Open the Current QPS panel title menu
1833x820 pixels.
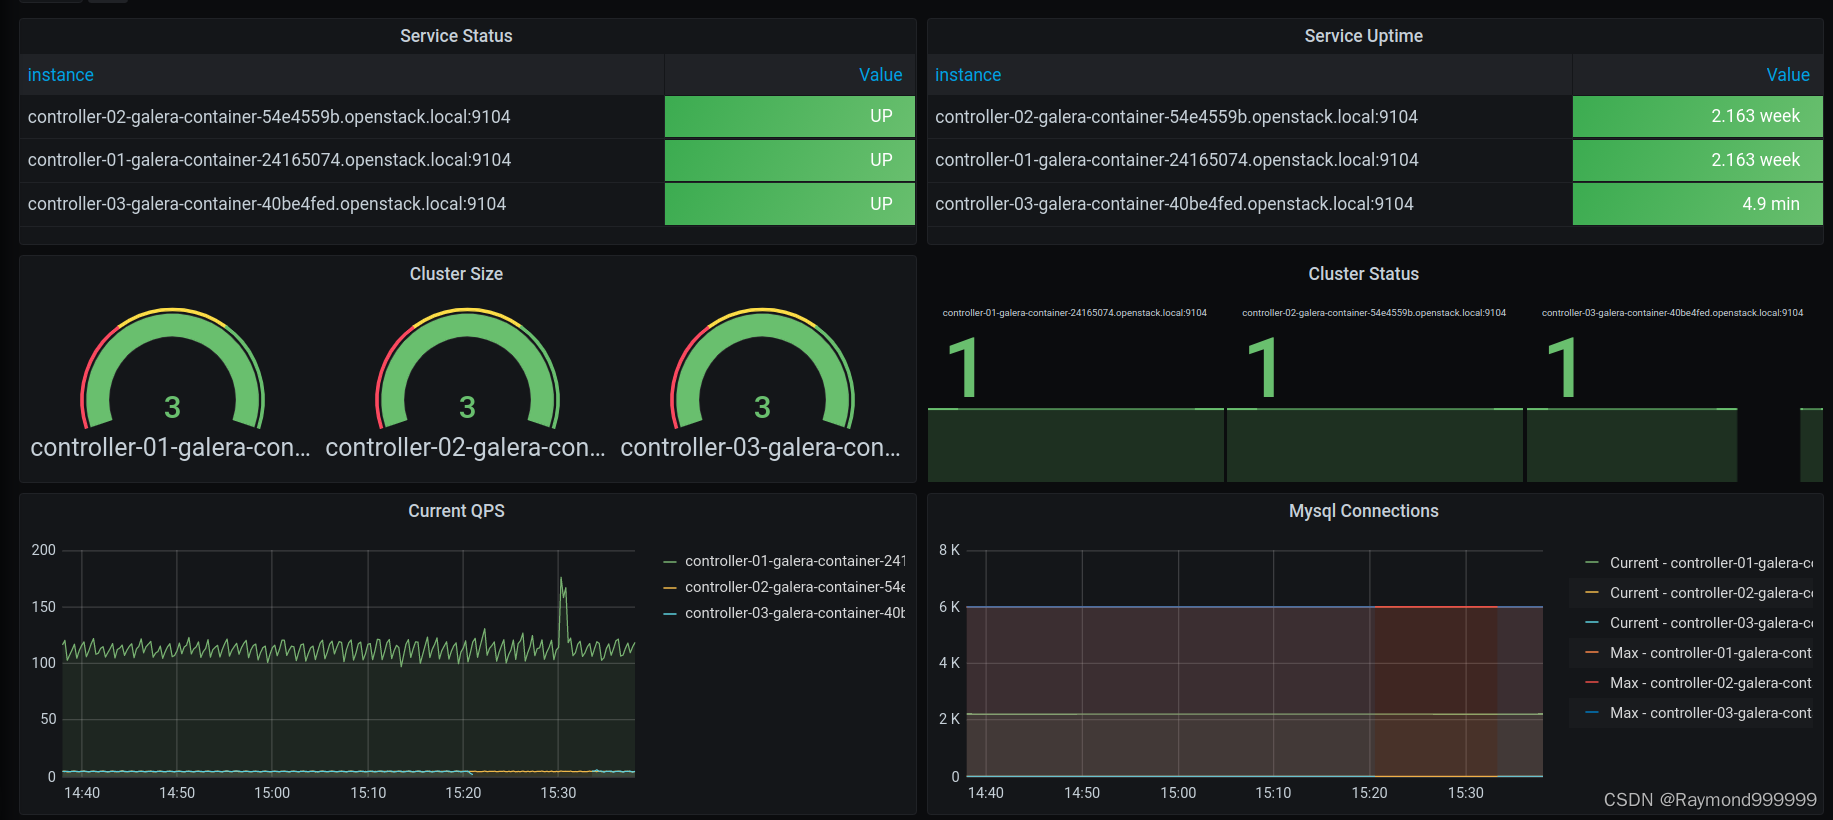click(456, 511)
